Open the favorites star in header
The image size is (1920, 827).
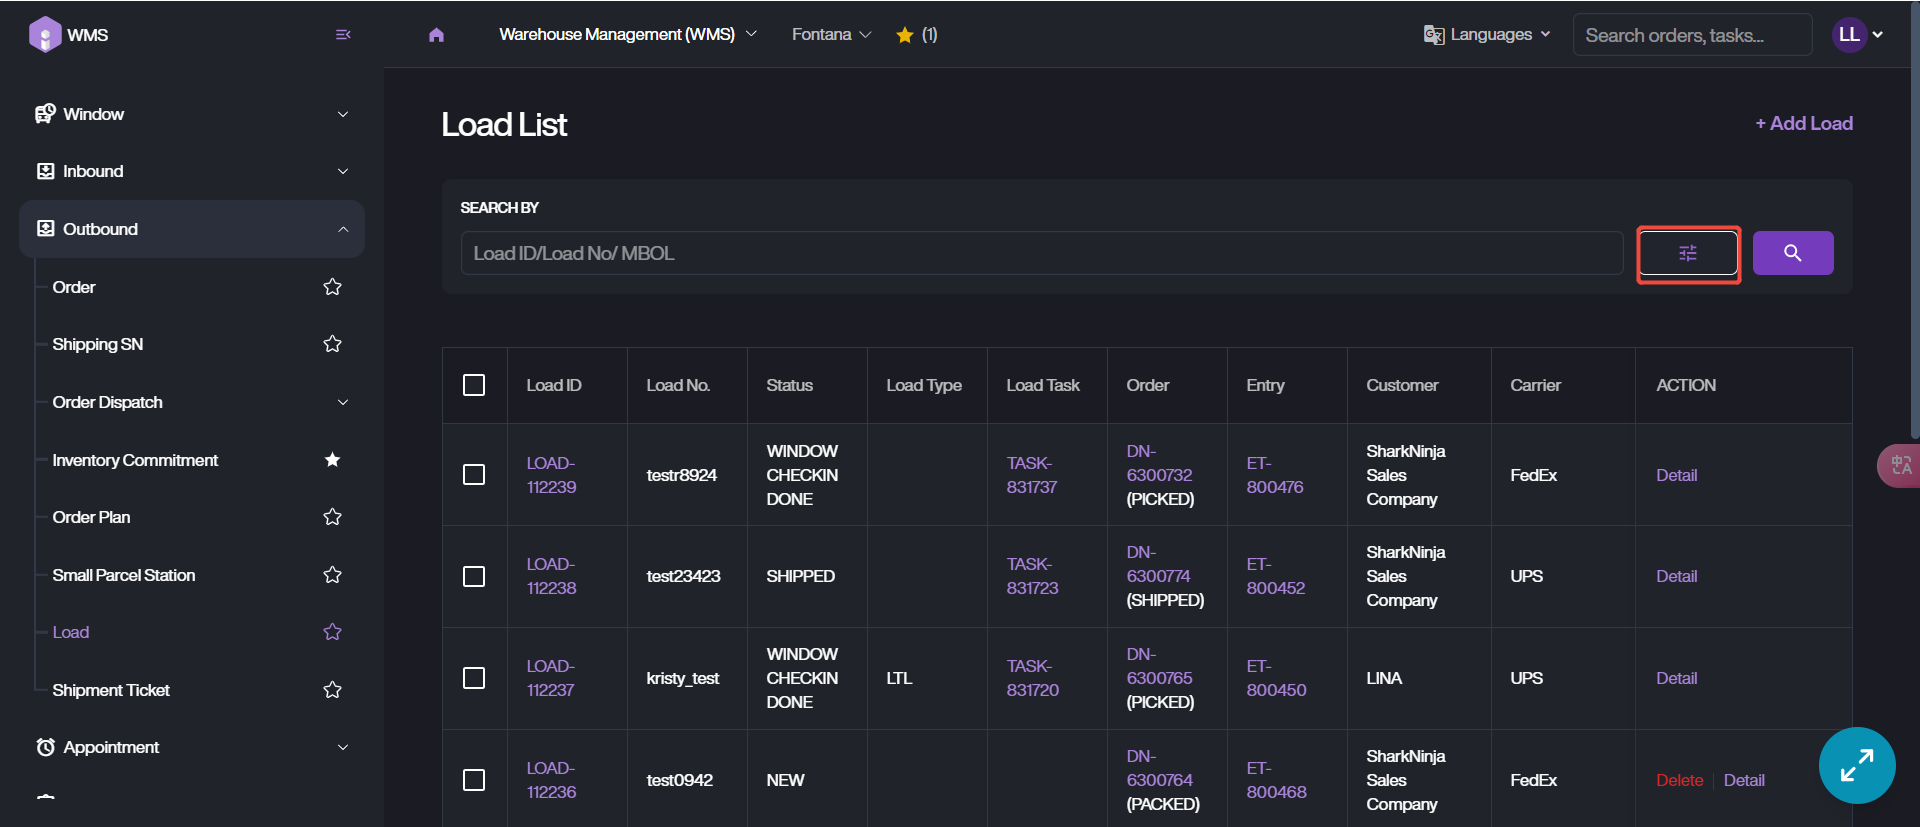pos(905,35)
